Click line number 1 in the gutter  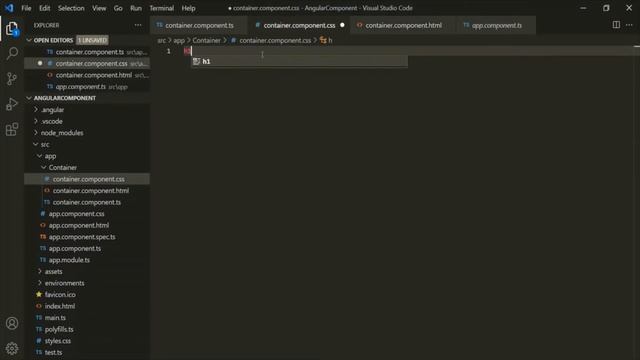tap(169, 51)
